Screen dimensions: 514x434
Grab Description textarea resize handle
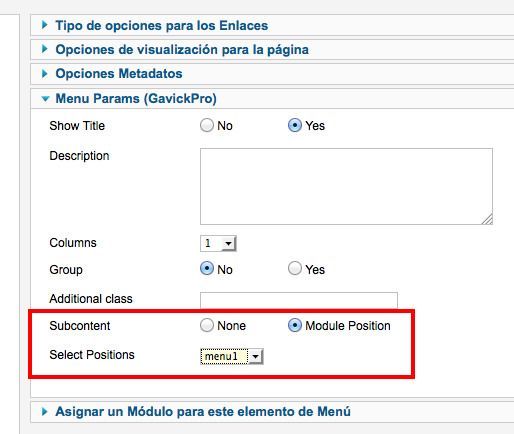(487, 219)
